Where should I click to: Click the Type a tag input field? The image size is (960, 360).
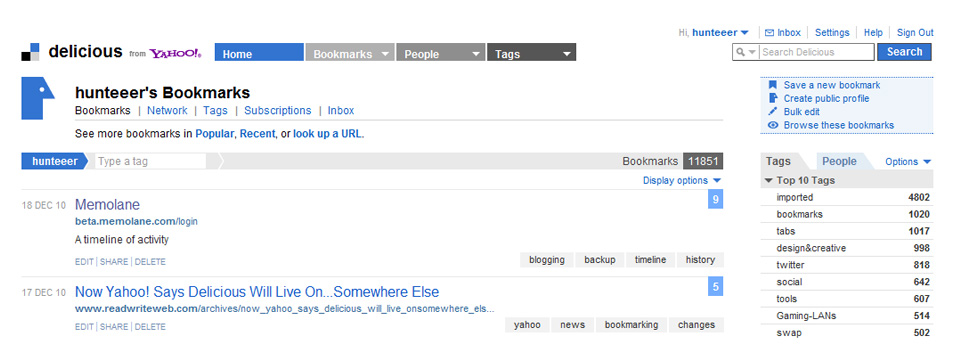151,162
